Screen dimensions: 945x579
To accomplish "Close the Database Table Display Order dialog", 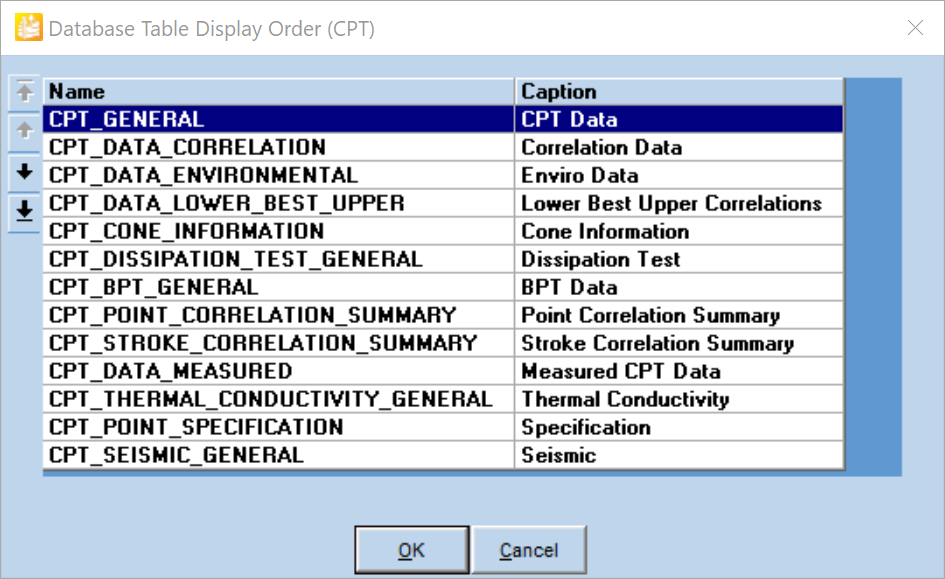I will [x=915, y=28].
